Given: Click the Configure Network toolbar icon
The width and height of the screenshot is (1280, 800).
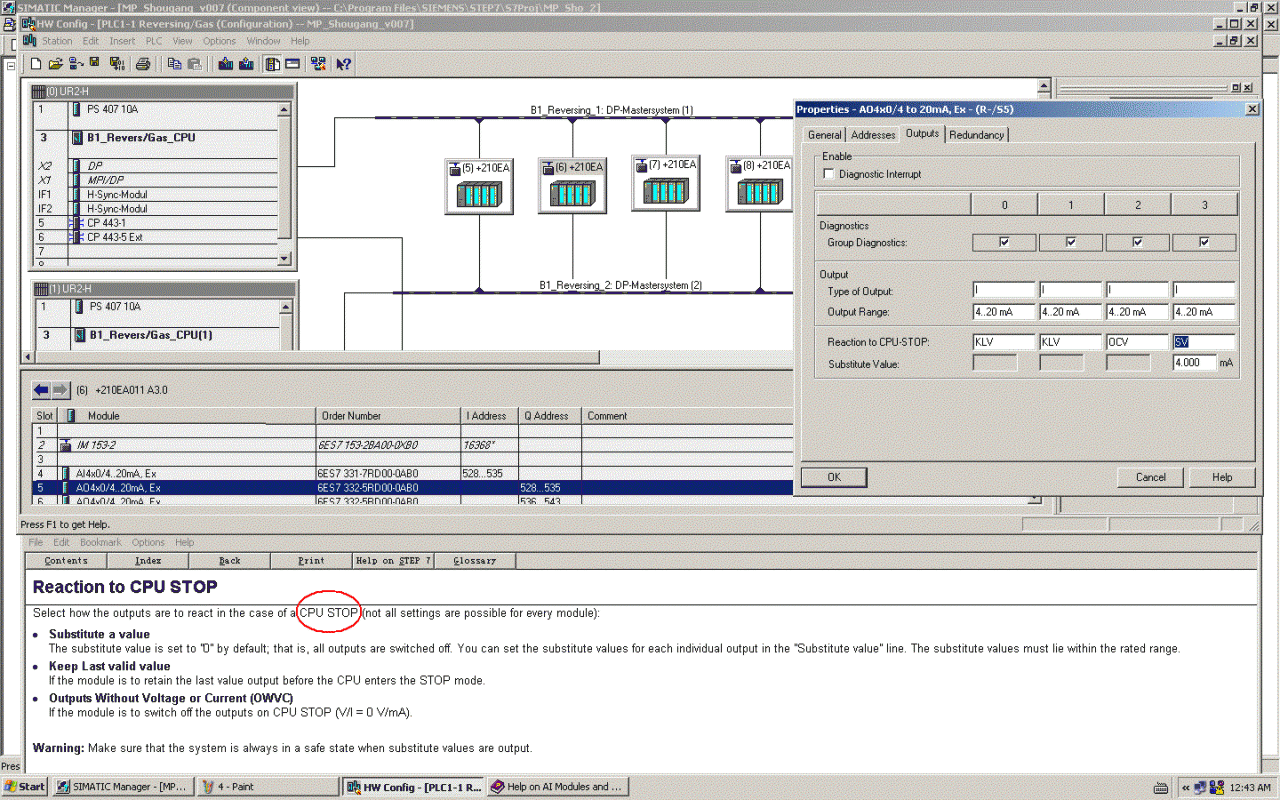Looking at the screenshot, I should point(319,64).
